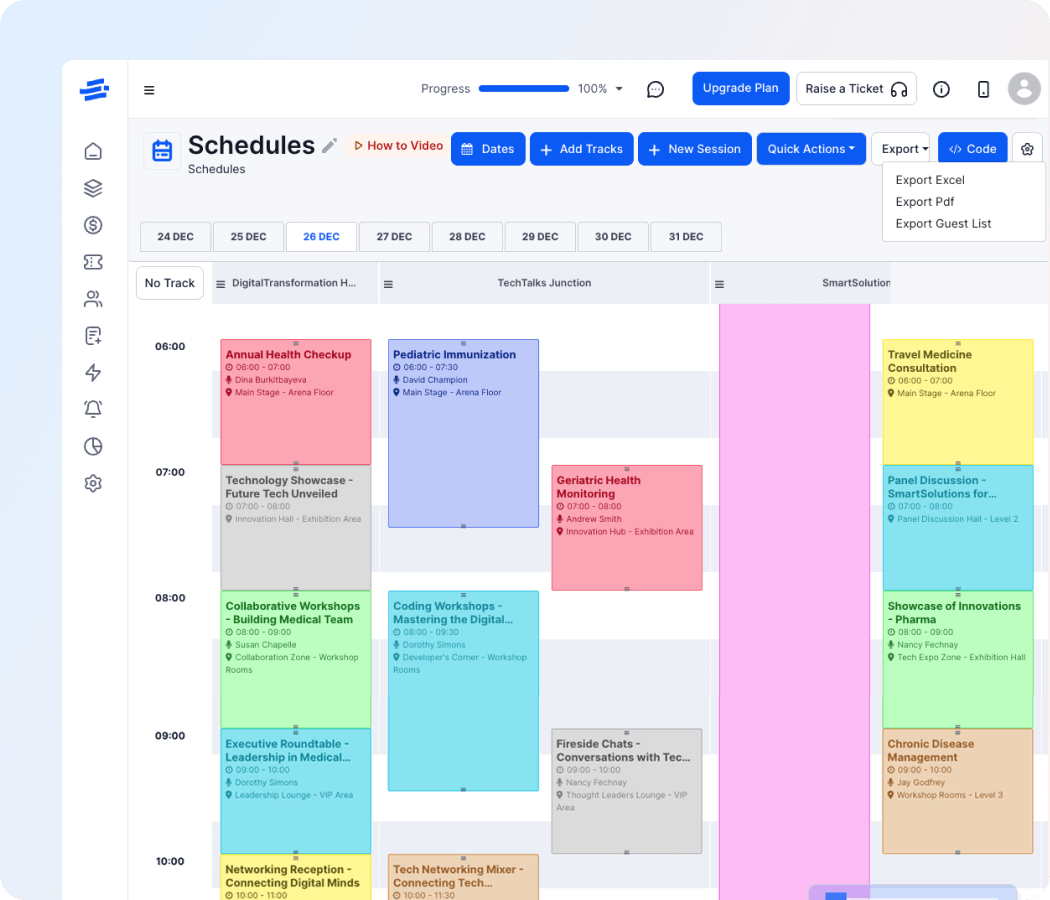Open Collaborative Workshops session card
This screenshot has width=1050, height=900.
click(x=296, y=660)
